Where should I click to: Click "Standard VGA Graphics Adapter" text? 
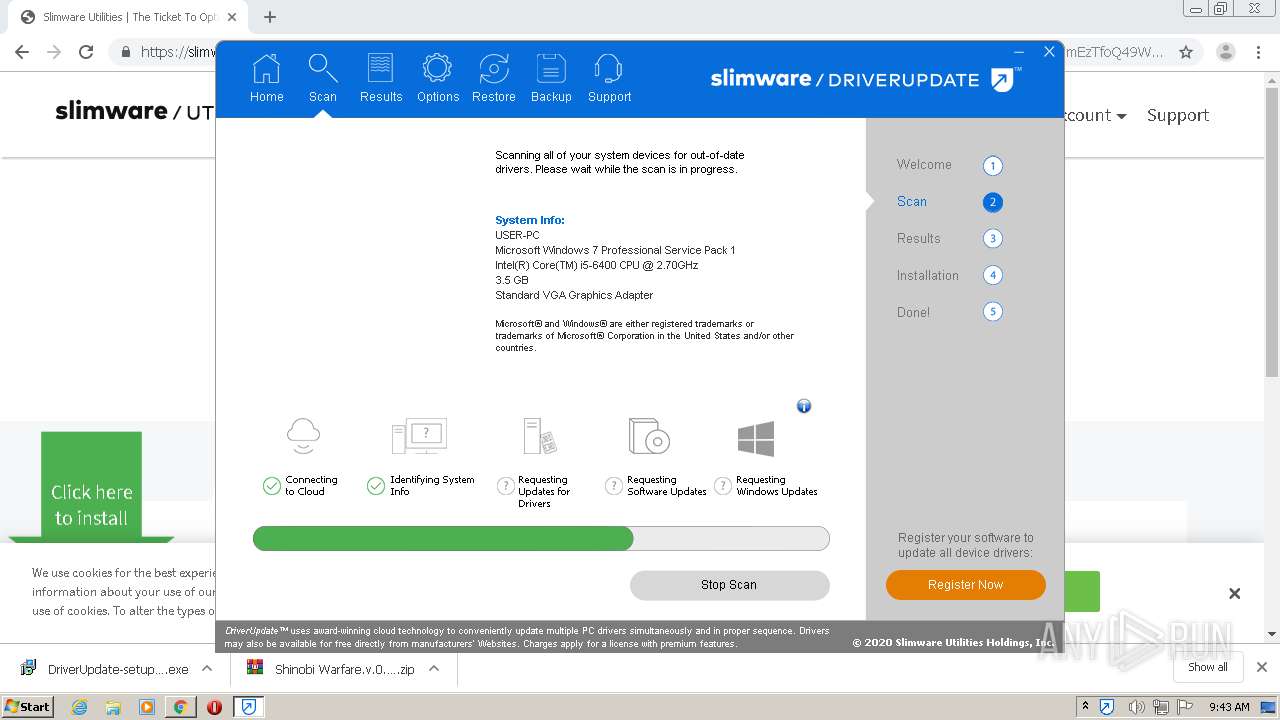click(574, 295)
